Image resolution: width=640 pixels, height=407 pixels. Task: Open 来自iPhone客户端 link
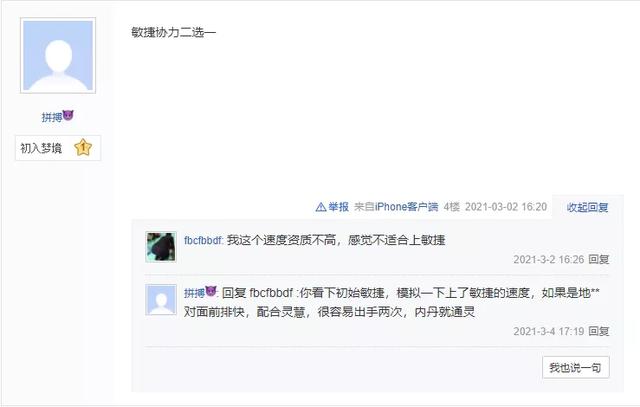tap(396, 207)
